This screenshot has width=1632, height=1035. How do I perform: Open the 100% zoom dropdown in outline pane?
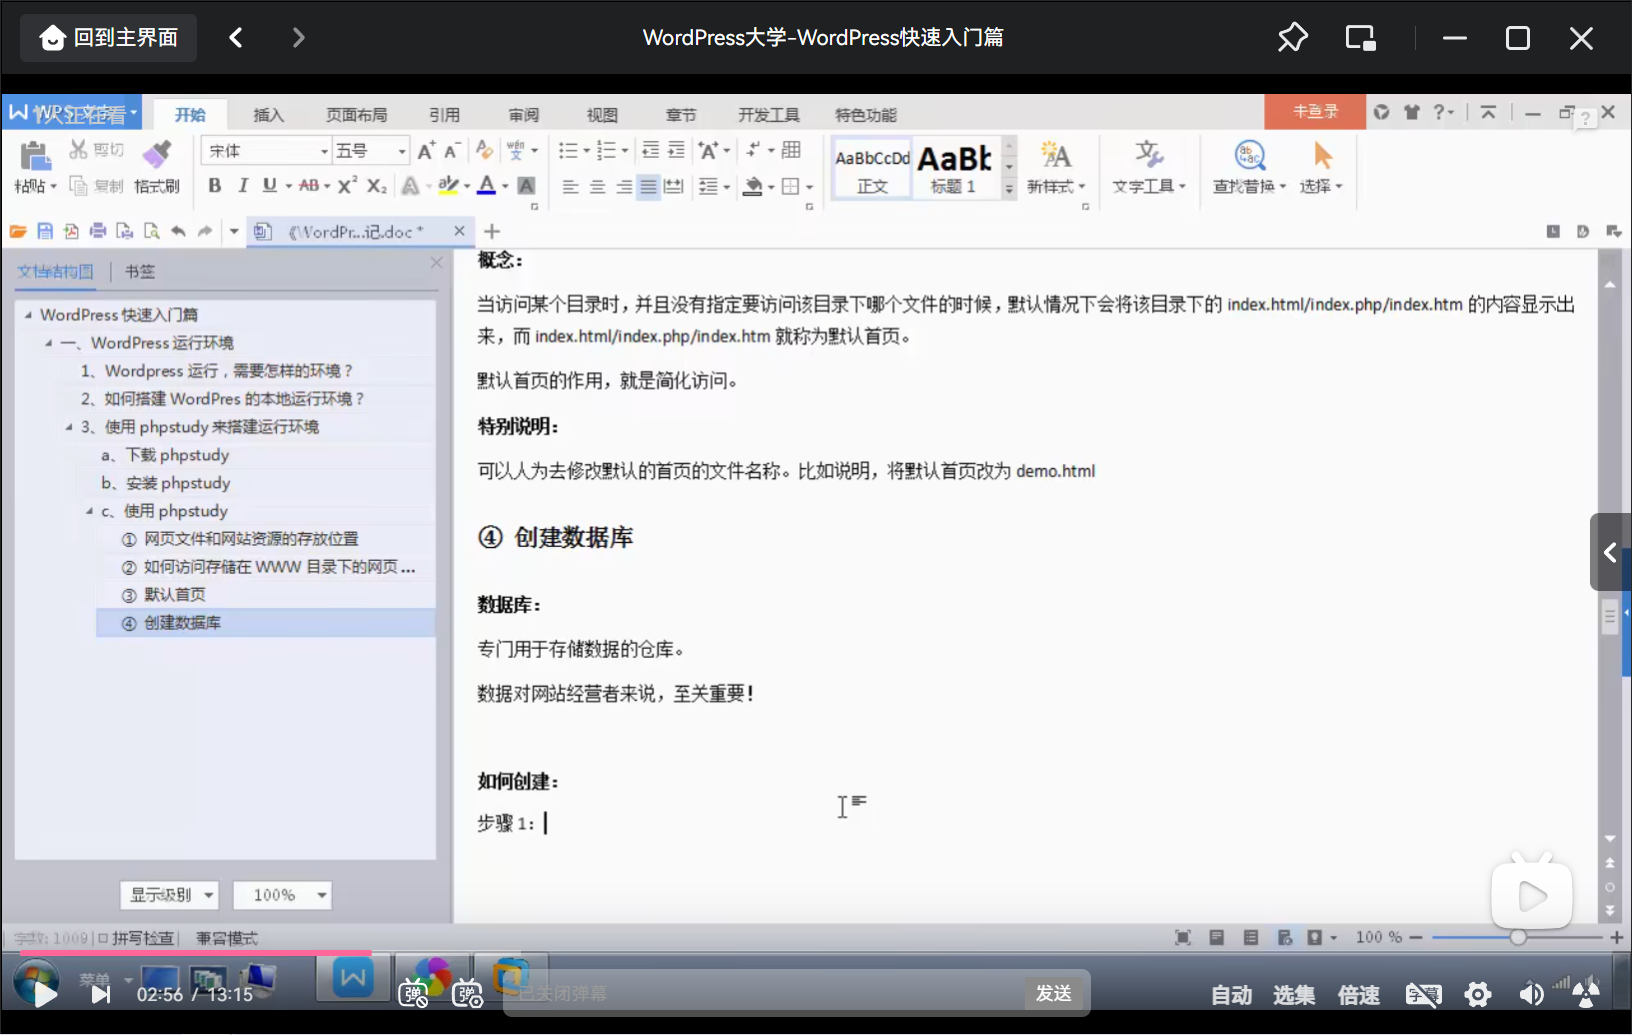point(282,895)
